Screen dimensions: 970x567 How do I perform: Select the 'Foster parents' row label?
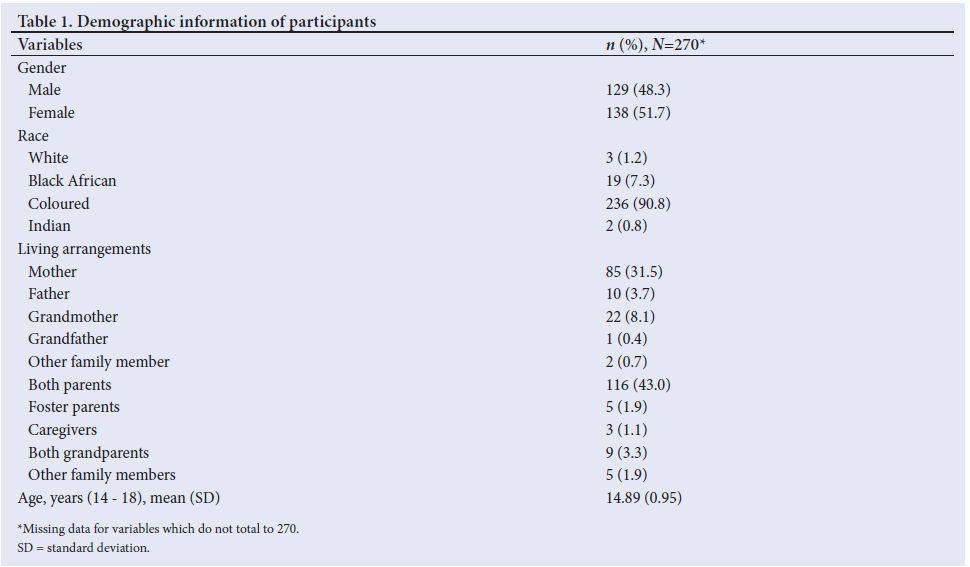[74, 407]
